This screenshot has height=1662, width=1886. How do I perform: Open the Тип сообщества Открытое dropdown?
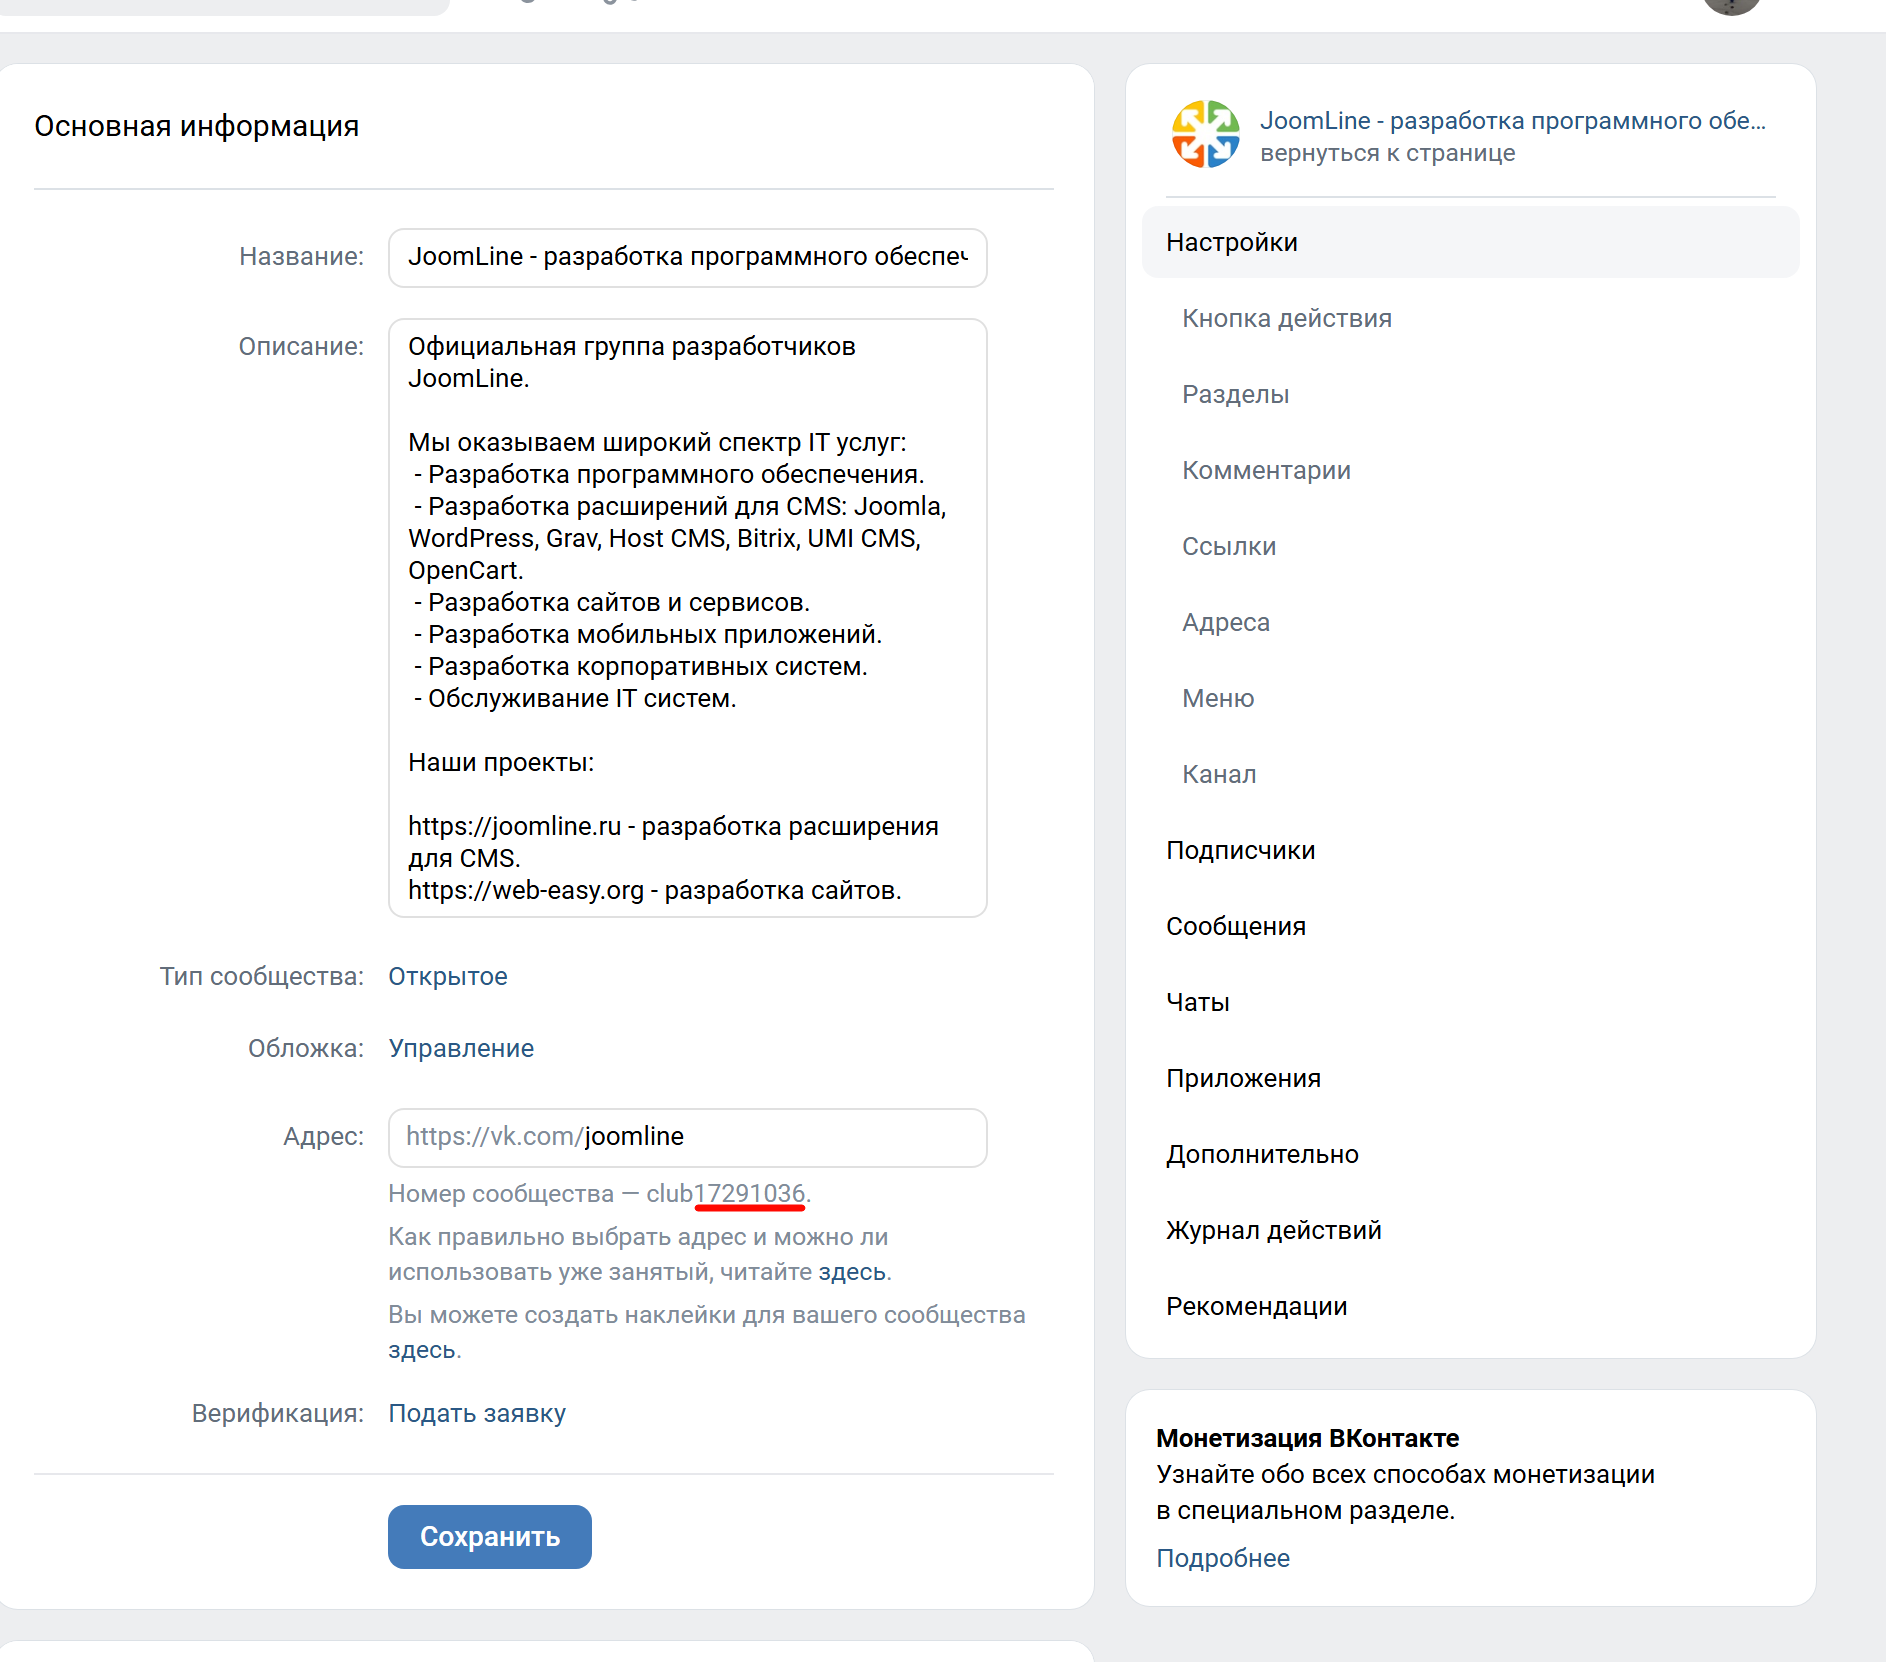pyautogui.click(x=447, y=977)
